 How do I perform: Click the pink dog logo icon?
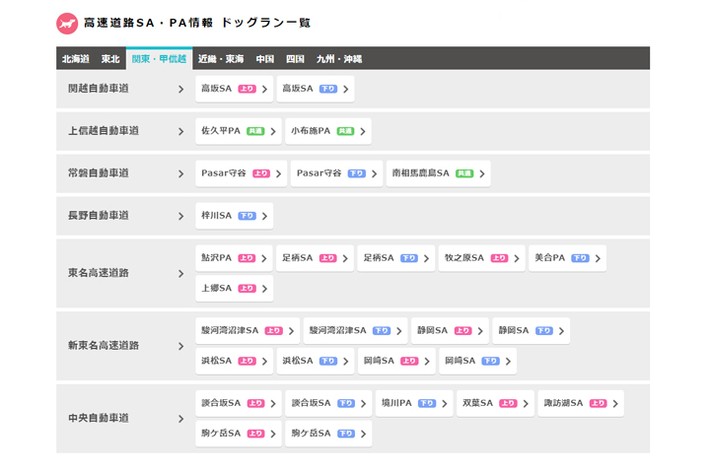68,22
